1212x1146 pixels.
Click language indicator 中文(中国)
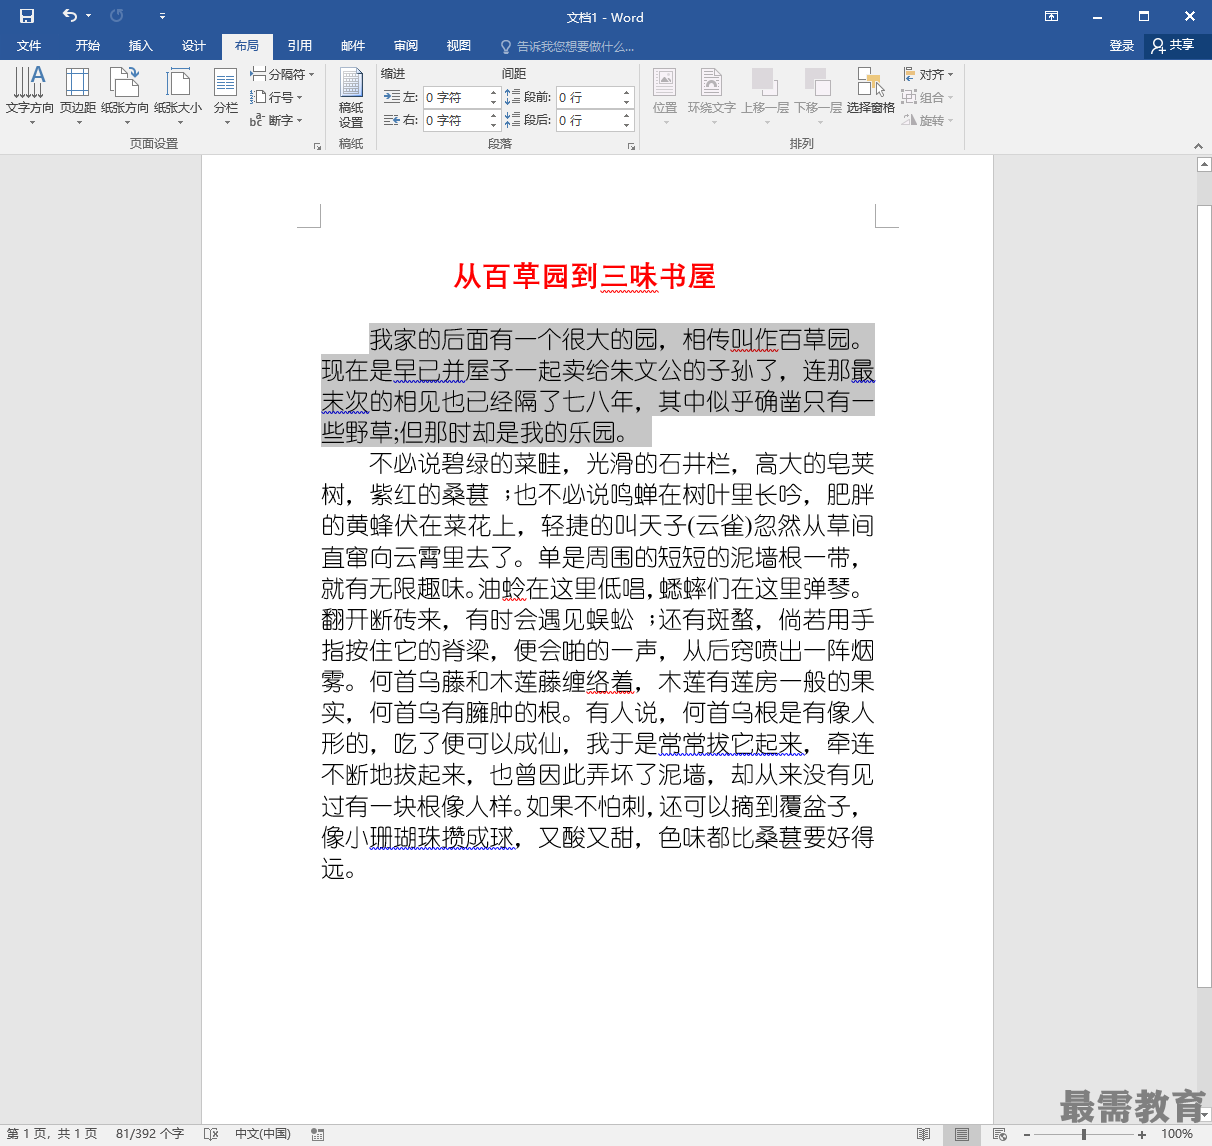tap(263, 1134)
